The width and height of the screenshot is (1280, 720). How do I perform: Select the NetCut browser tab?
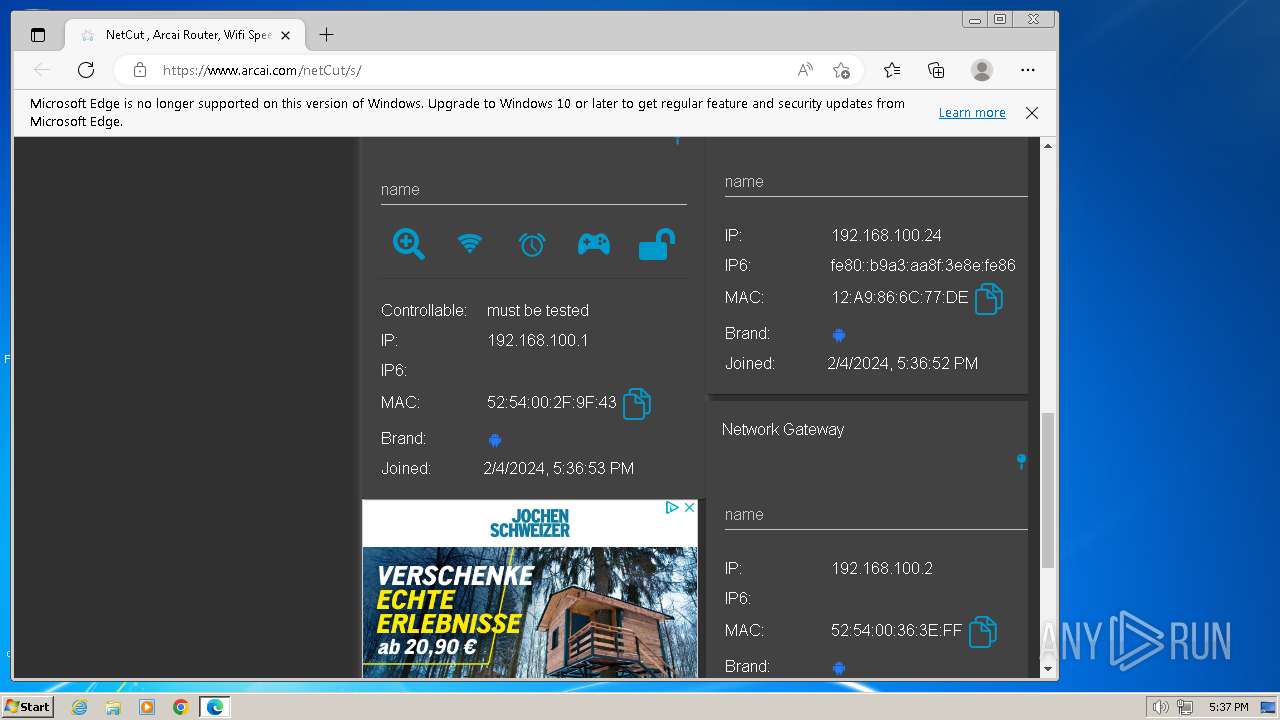(x=183, y=35)
